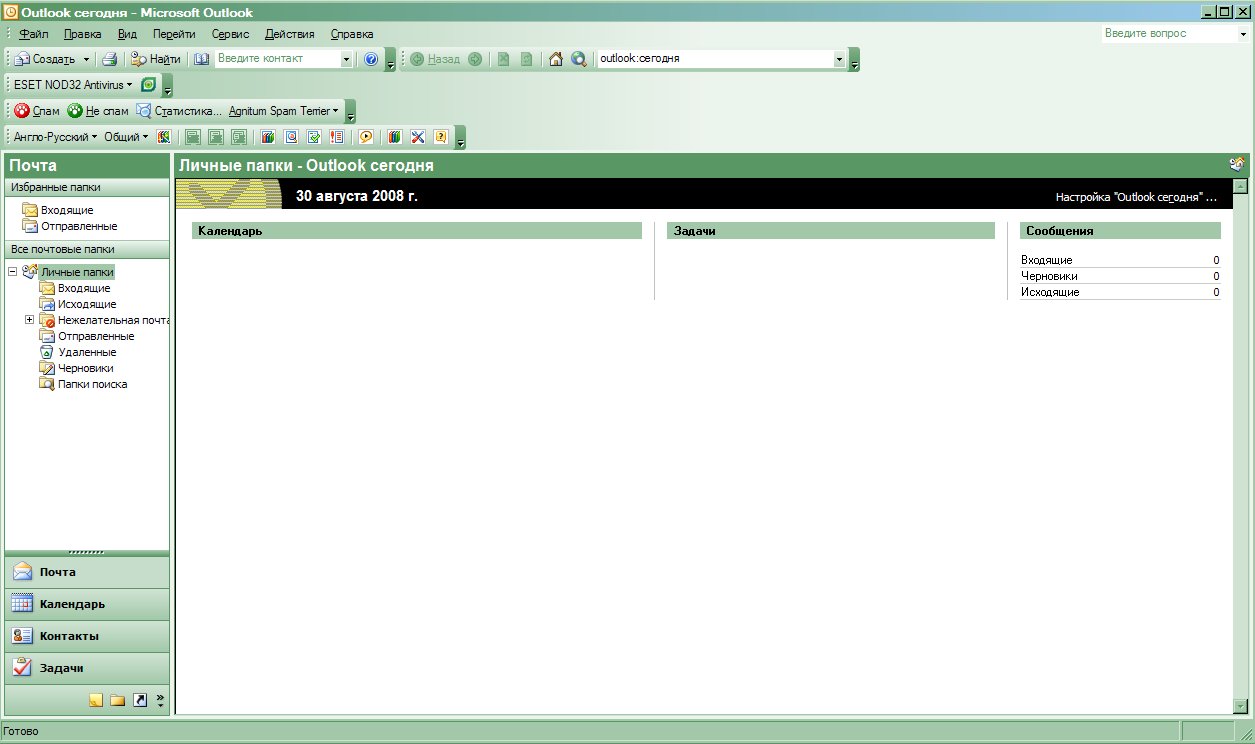Click the scrollbar down arrow
The width and height of the screenshot is (1255, 744).
pyautogui.click(x=1241, y=705)
